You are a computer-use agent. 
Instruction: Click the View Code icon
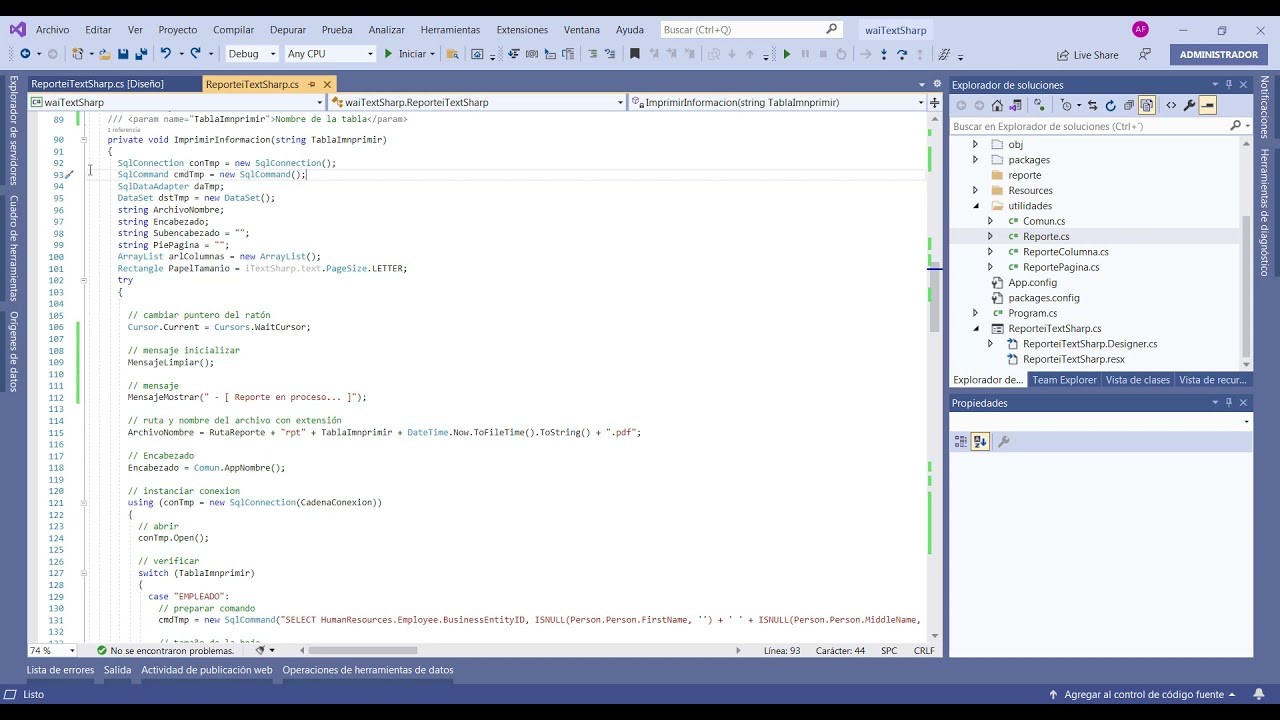click(1171, 105)
